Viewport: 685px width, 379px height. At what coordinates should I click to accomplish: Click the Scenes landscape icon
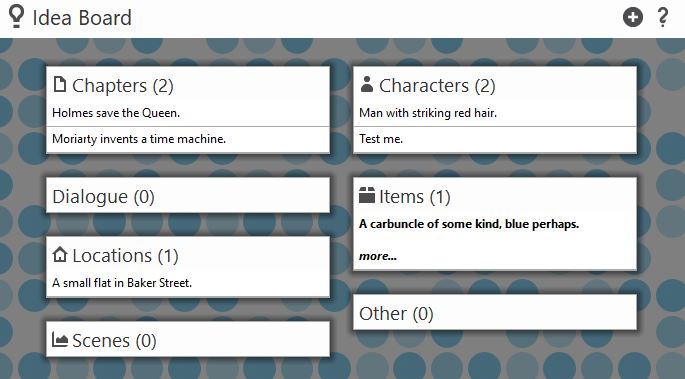coord(60,339)
